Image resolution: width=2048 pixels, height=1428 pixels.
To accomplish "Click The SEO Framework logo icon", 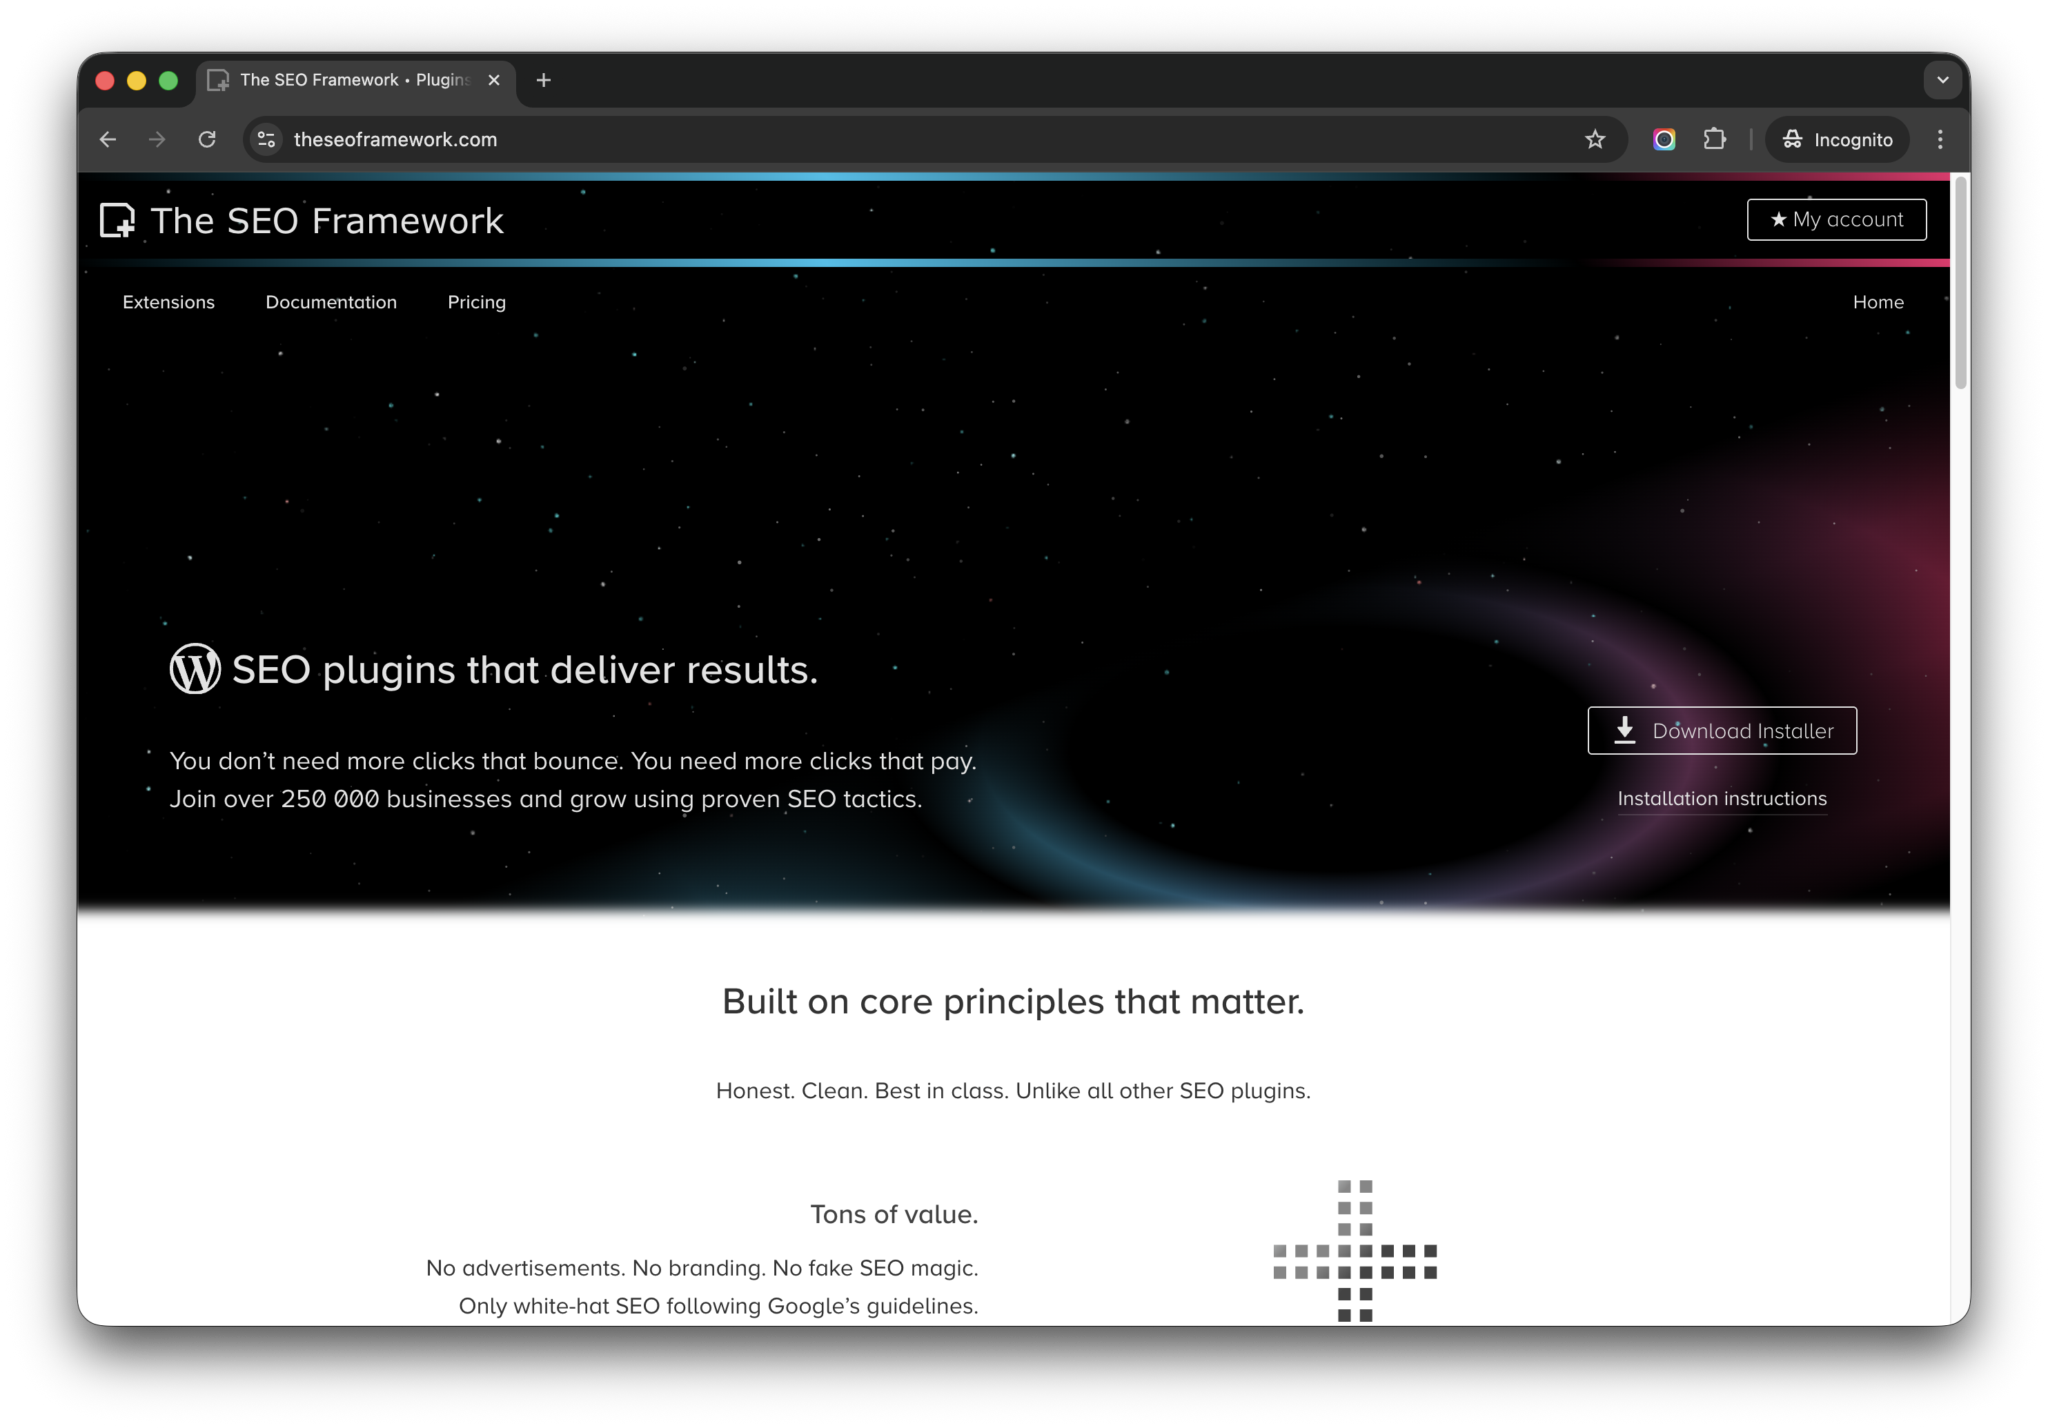I will [117, 220].
